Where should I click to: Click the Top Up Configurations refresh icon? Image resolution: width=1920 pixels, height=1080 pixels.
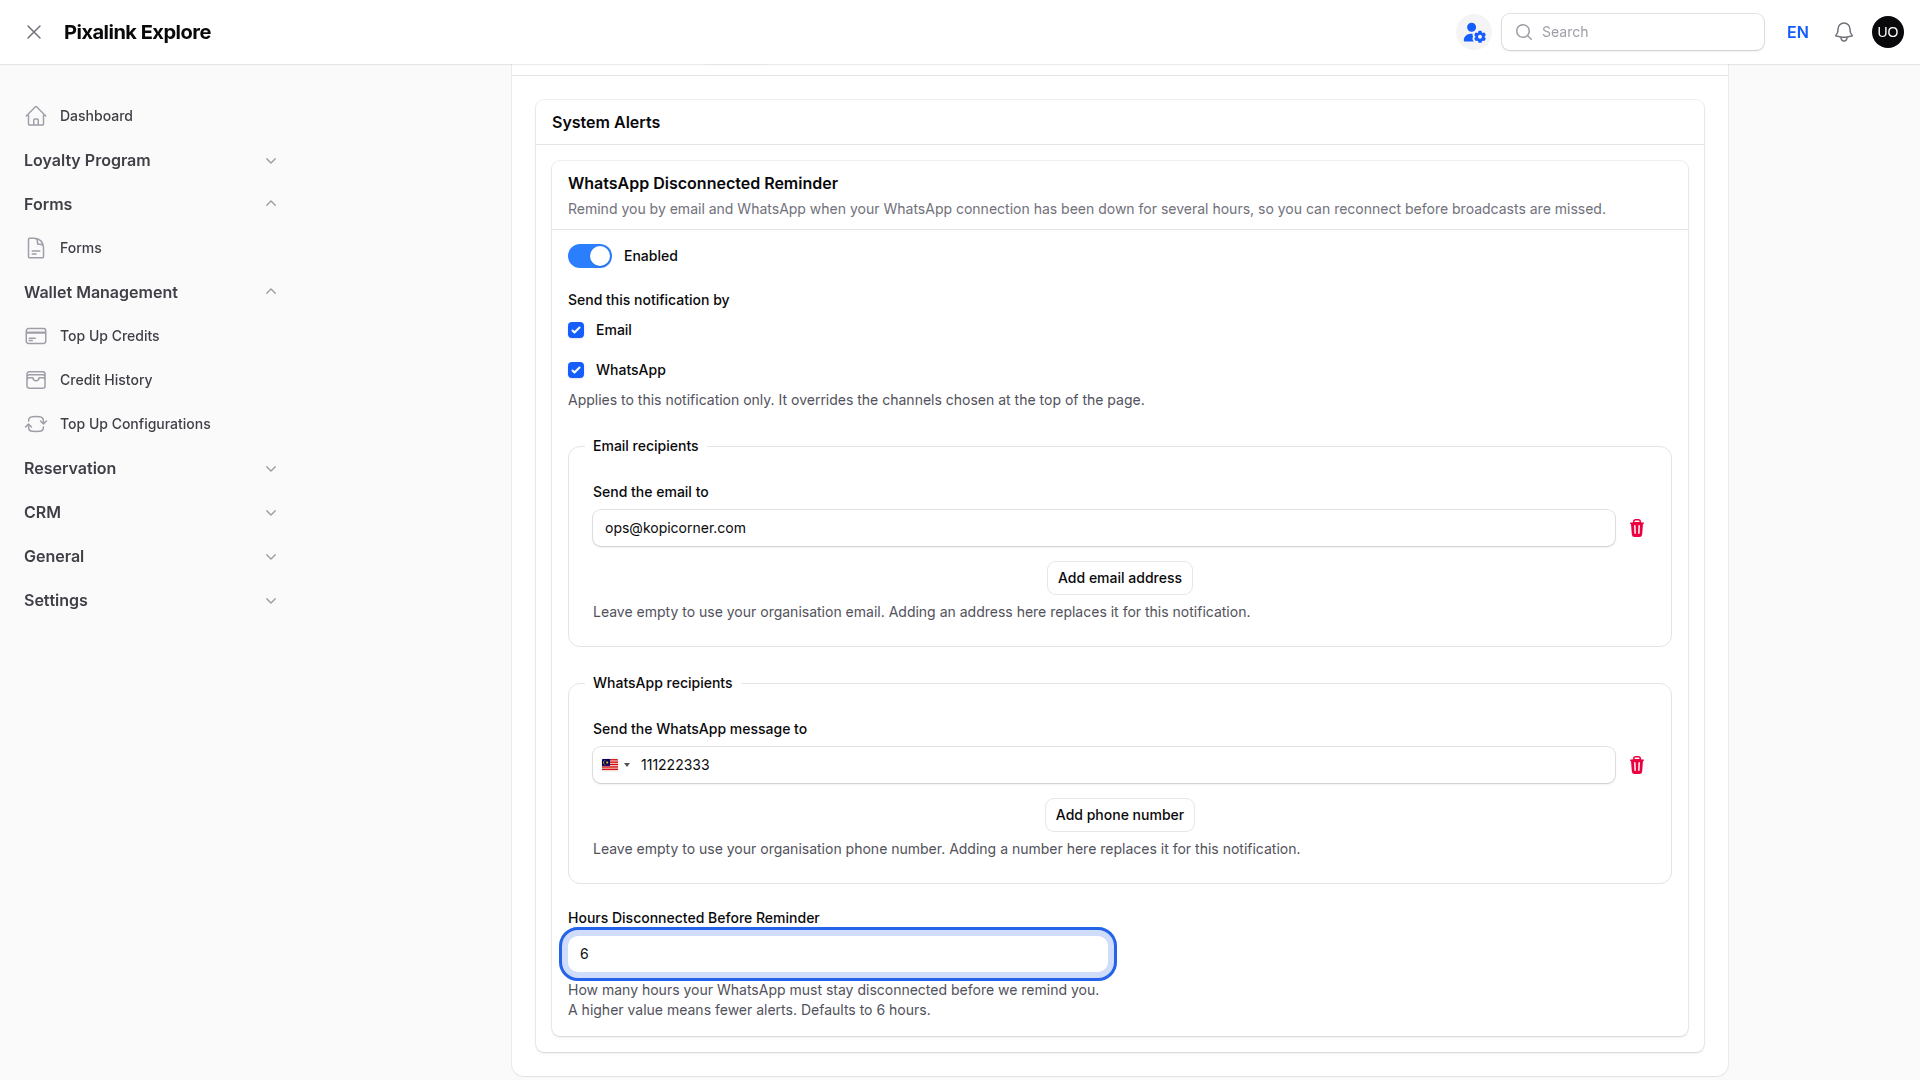pos(36,424)
